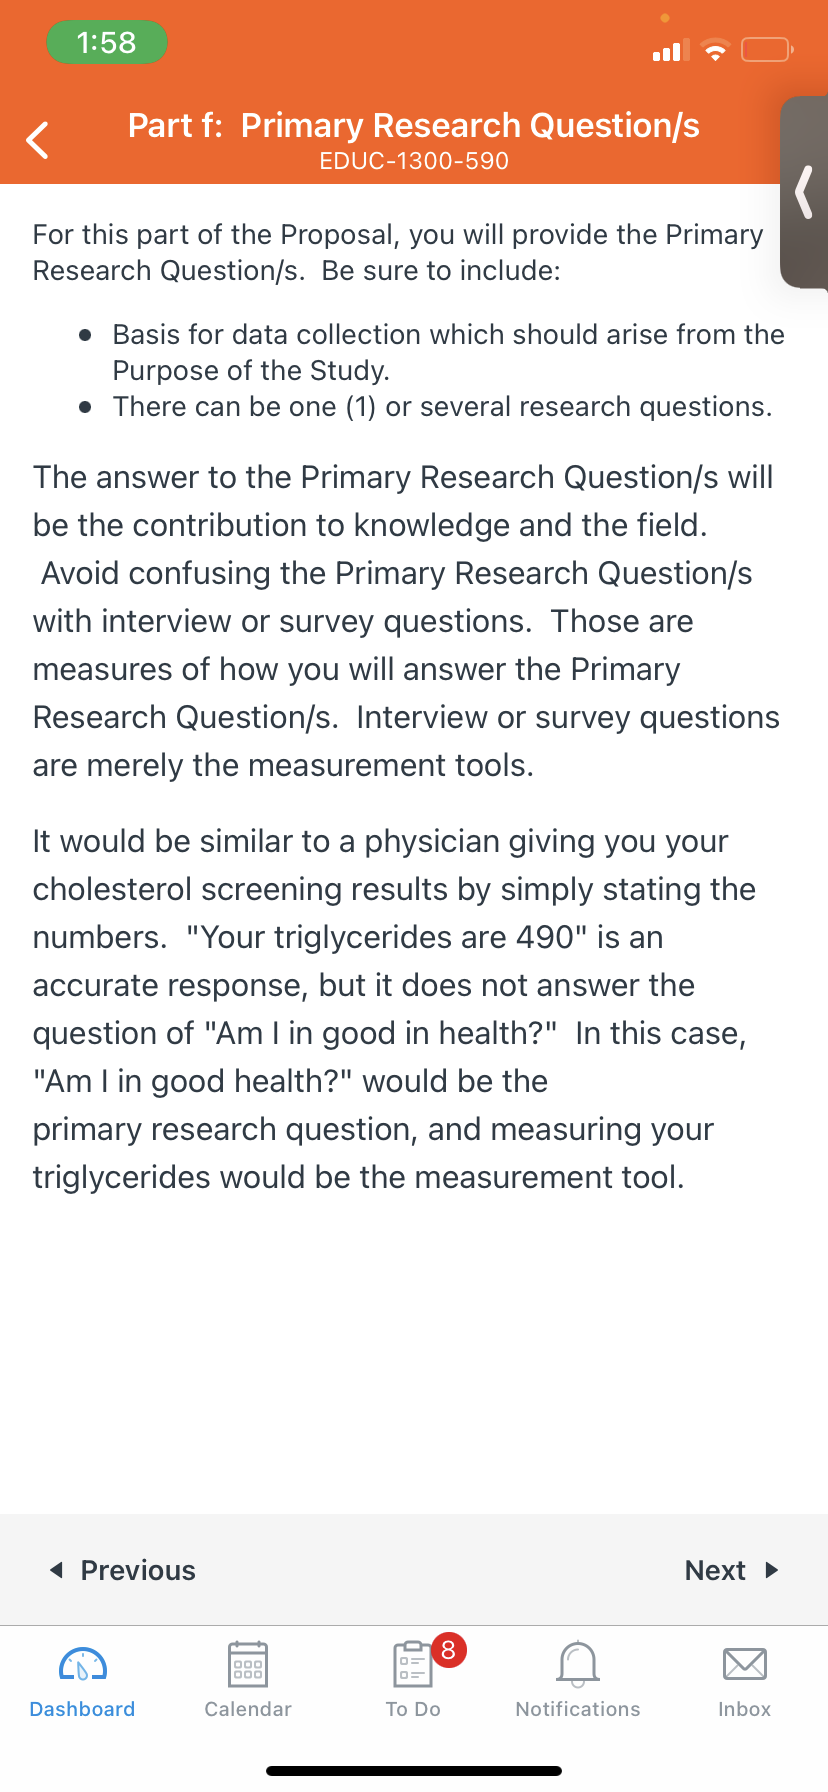Viewport: 828px width, 1792px height.
Task: Open the Notifications bell icon
Action: pyautogui.click(x=578, y=1664)
